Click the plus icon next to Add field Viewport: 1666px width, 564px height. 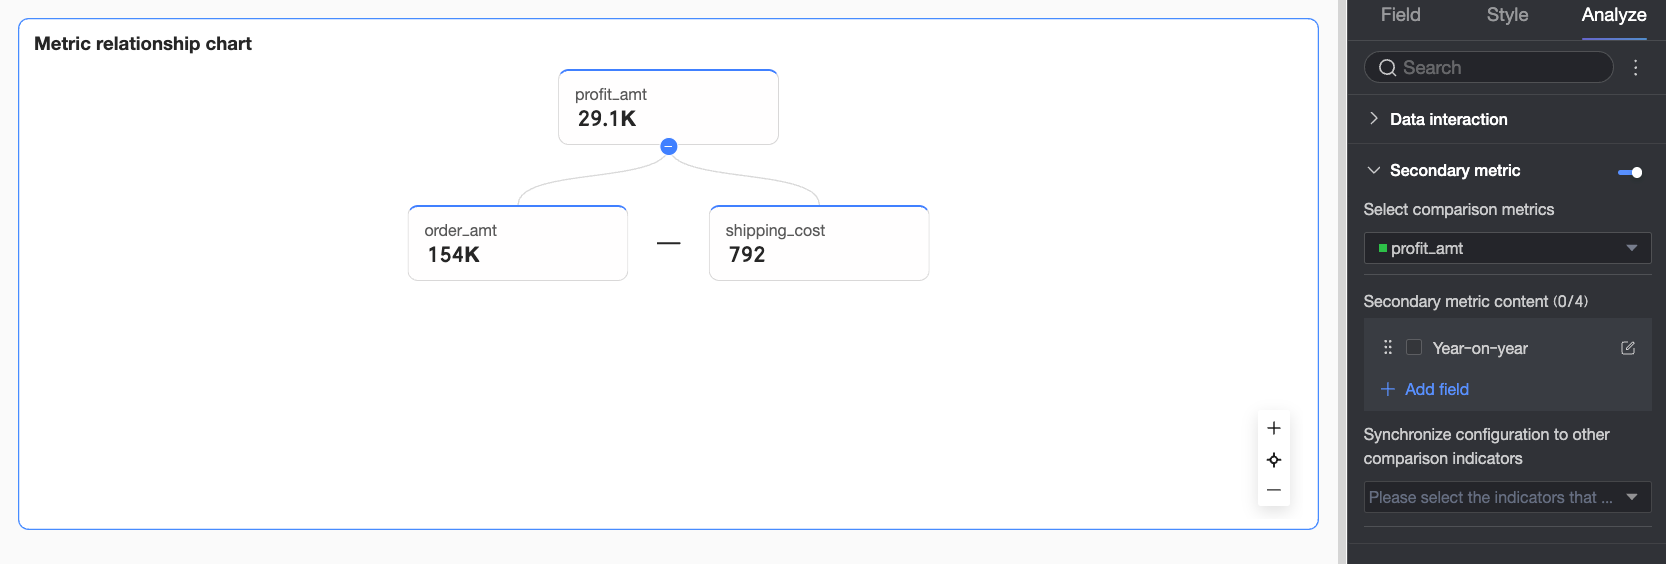1388,389
